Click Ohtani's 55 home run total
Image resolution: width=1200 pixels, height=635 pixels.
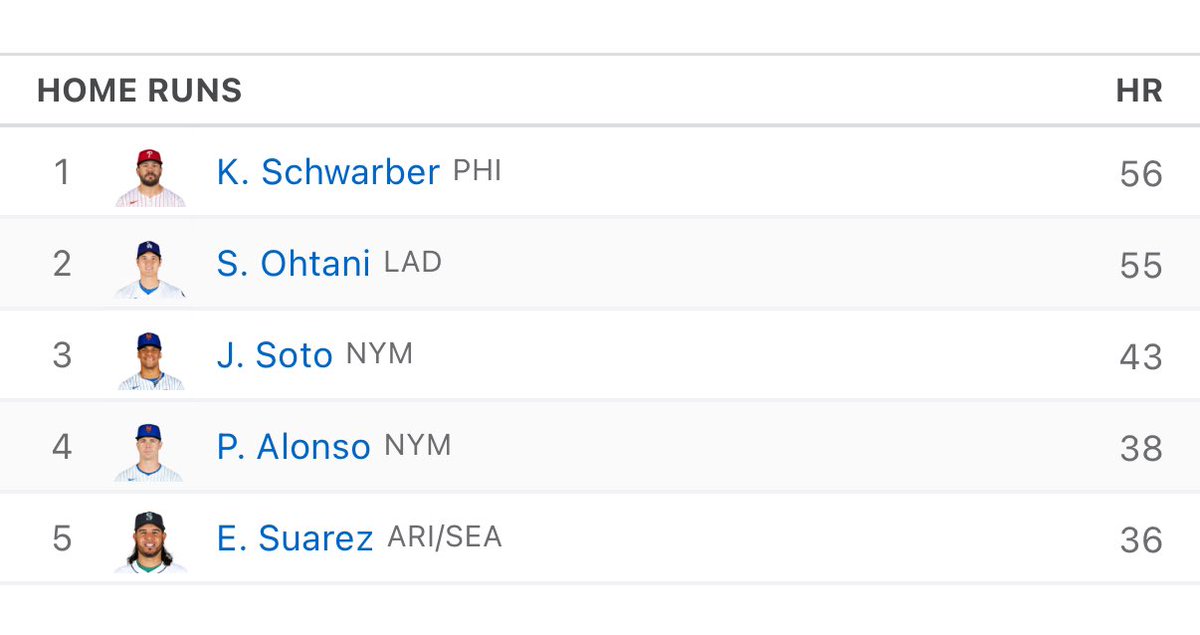(x=1141, y=266)
